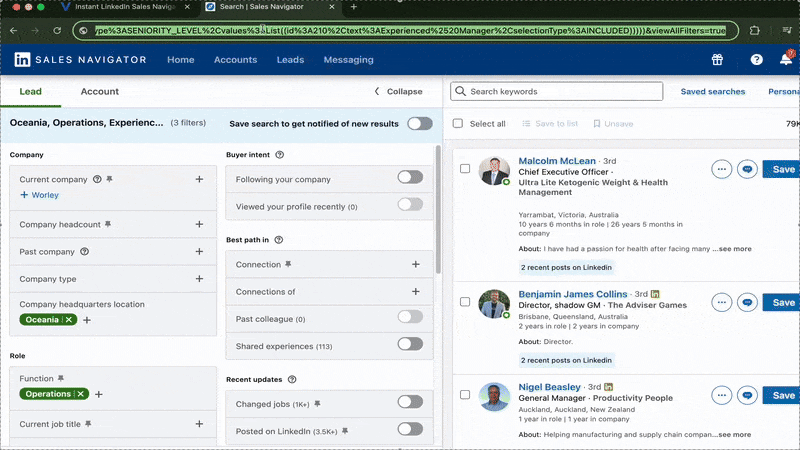This screenshot has height=450, width=800.
Task: Click into Search keywords field
Action: pyautogui.click(x=556, y=91)
